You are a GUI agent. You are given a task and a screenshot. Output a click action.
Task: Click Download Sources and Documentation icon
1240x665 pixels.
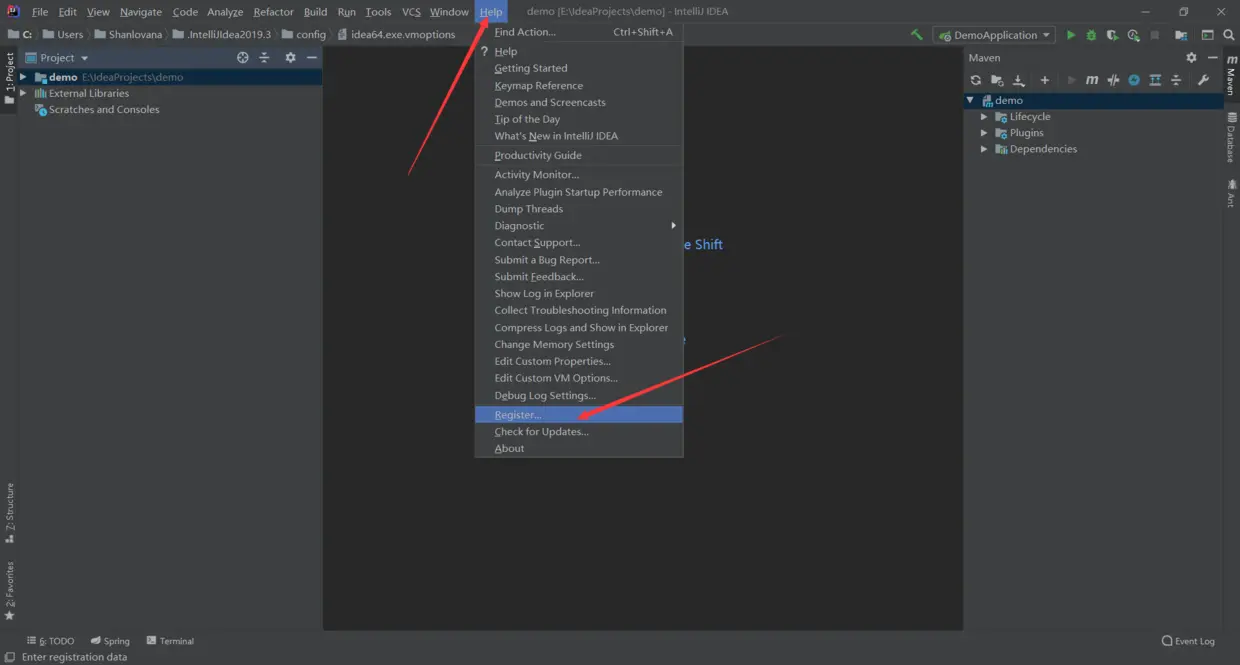[1020, 80]
